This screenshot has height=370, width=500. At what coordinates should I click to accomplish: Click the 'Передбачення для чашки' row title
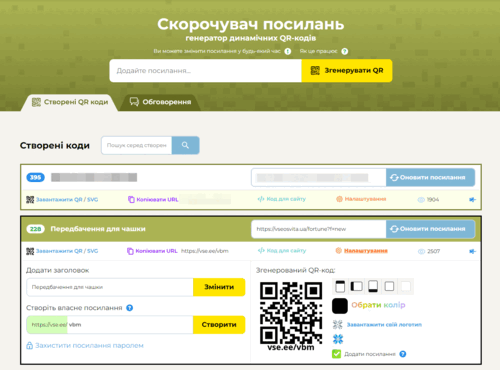pos(98,229)
